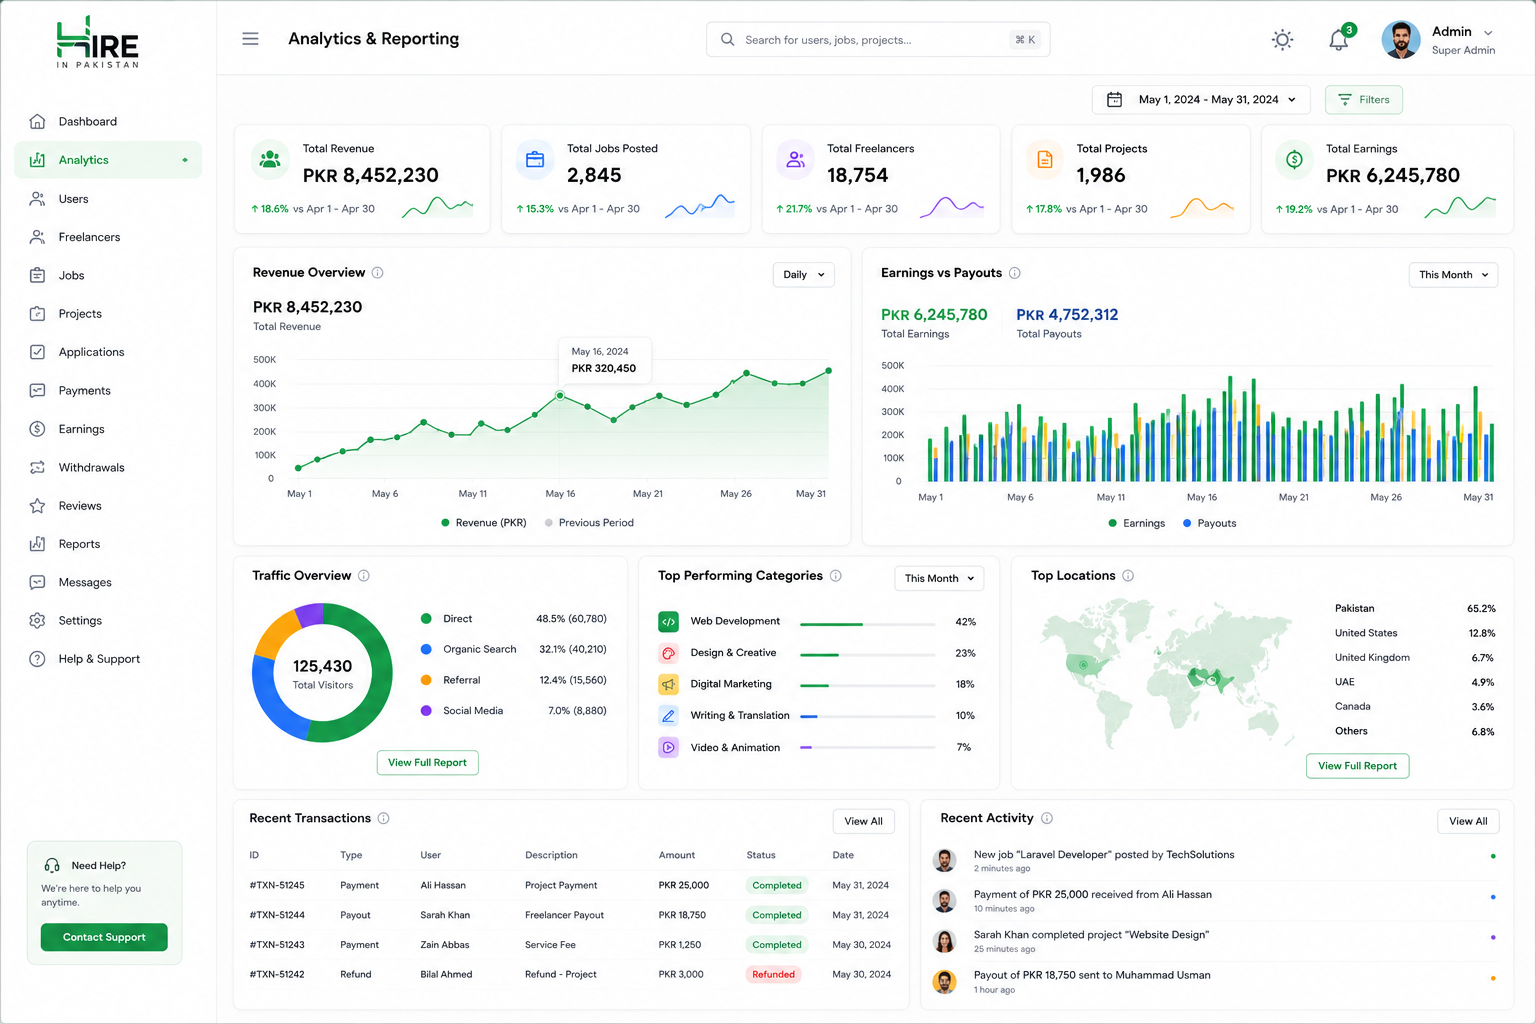Click View All in Recent Activity
Viewport: 1536px width, 1024px height.
pyautogui.click(x=1468, y=821)
